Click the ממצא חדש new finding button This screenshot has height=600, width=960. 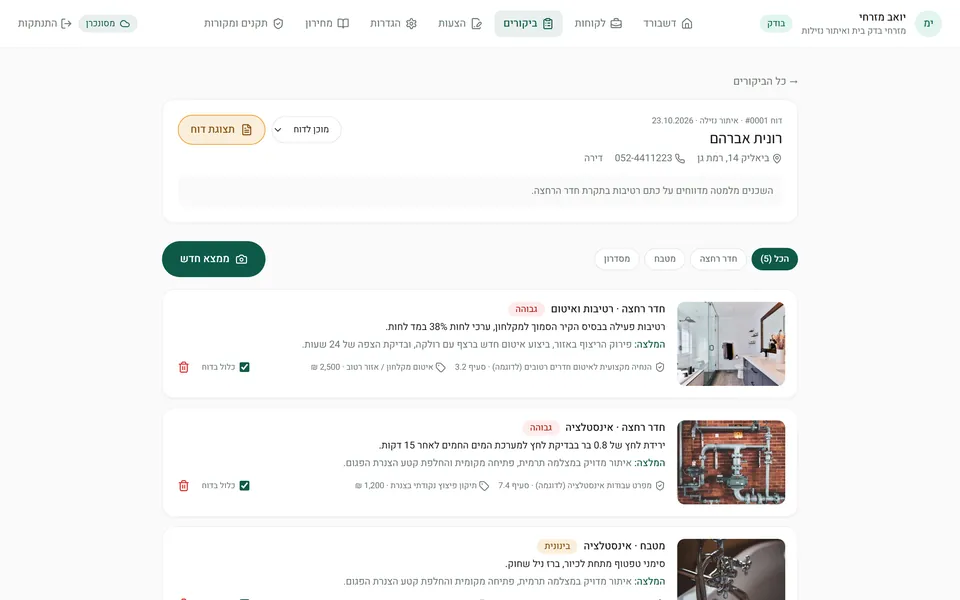coord(214,259)
